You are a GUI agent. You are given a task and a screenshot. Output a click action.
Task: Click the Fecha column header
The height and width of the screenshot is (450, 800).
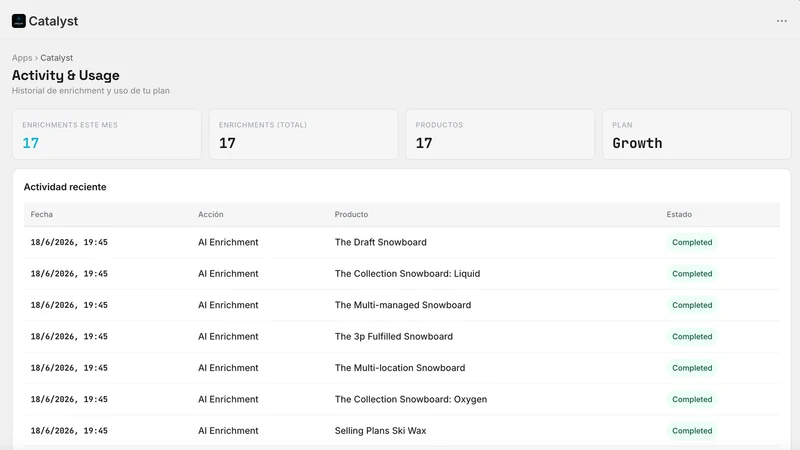pos(41,214)
